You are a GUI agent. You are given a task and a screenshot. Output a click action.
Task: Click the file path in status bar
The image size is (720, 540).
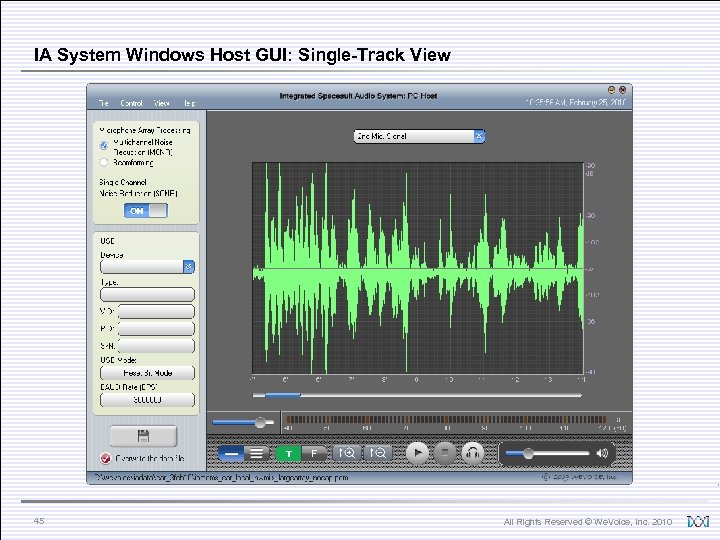221,478
